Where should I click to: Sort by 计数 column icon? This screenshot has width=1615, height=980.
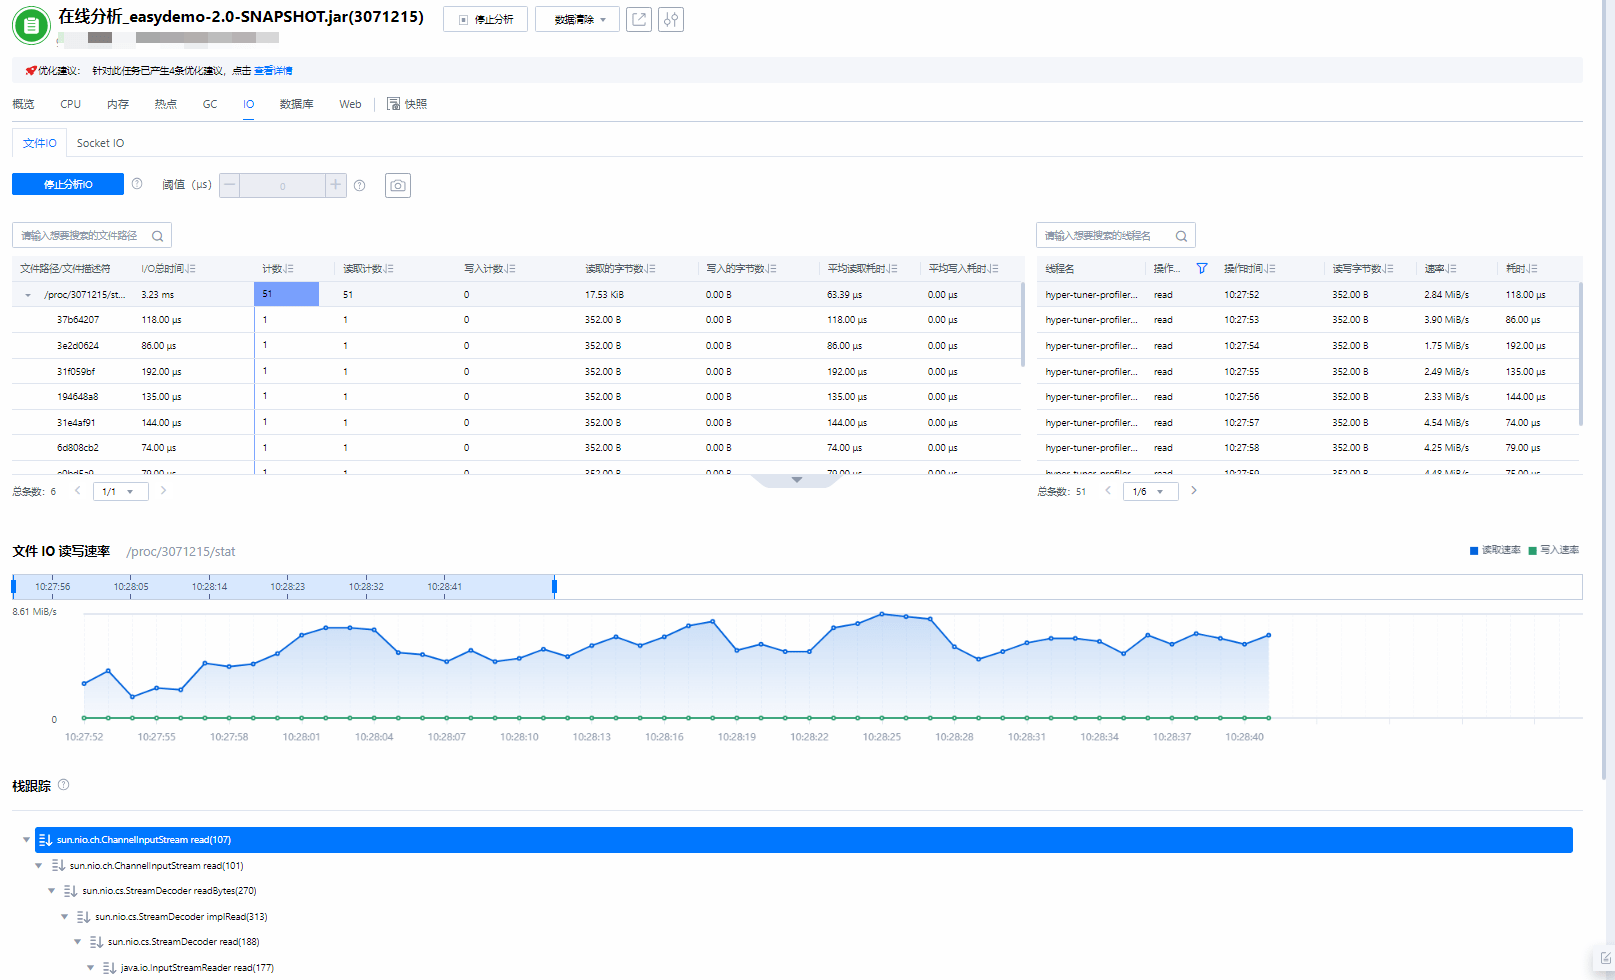tap(289, 269)
